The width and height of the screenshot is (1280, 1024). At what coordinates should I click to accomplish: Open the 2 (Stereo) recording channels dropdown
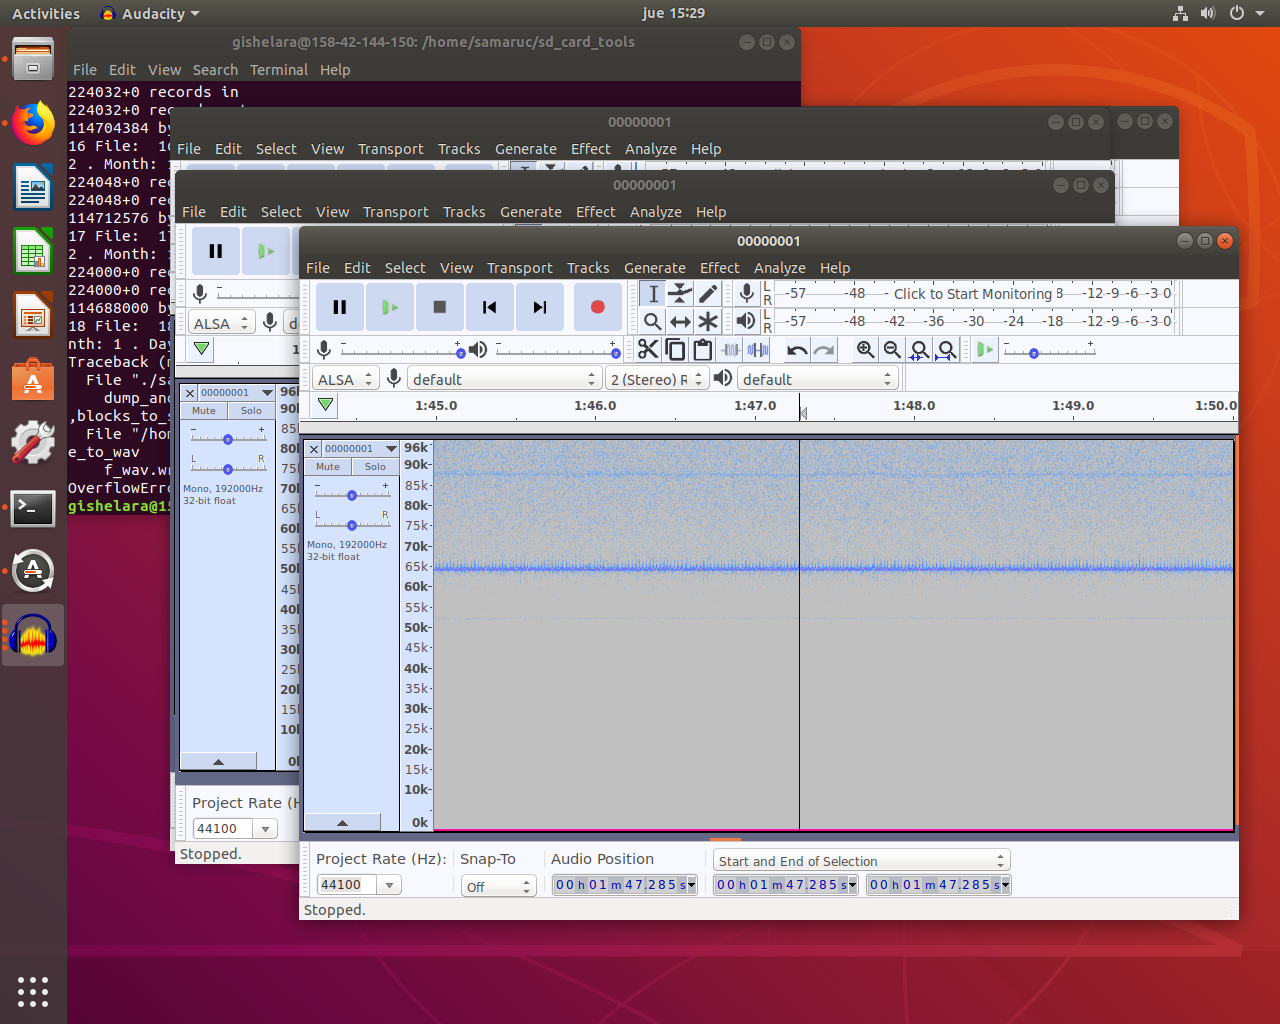point(657,379)
